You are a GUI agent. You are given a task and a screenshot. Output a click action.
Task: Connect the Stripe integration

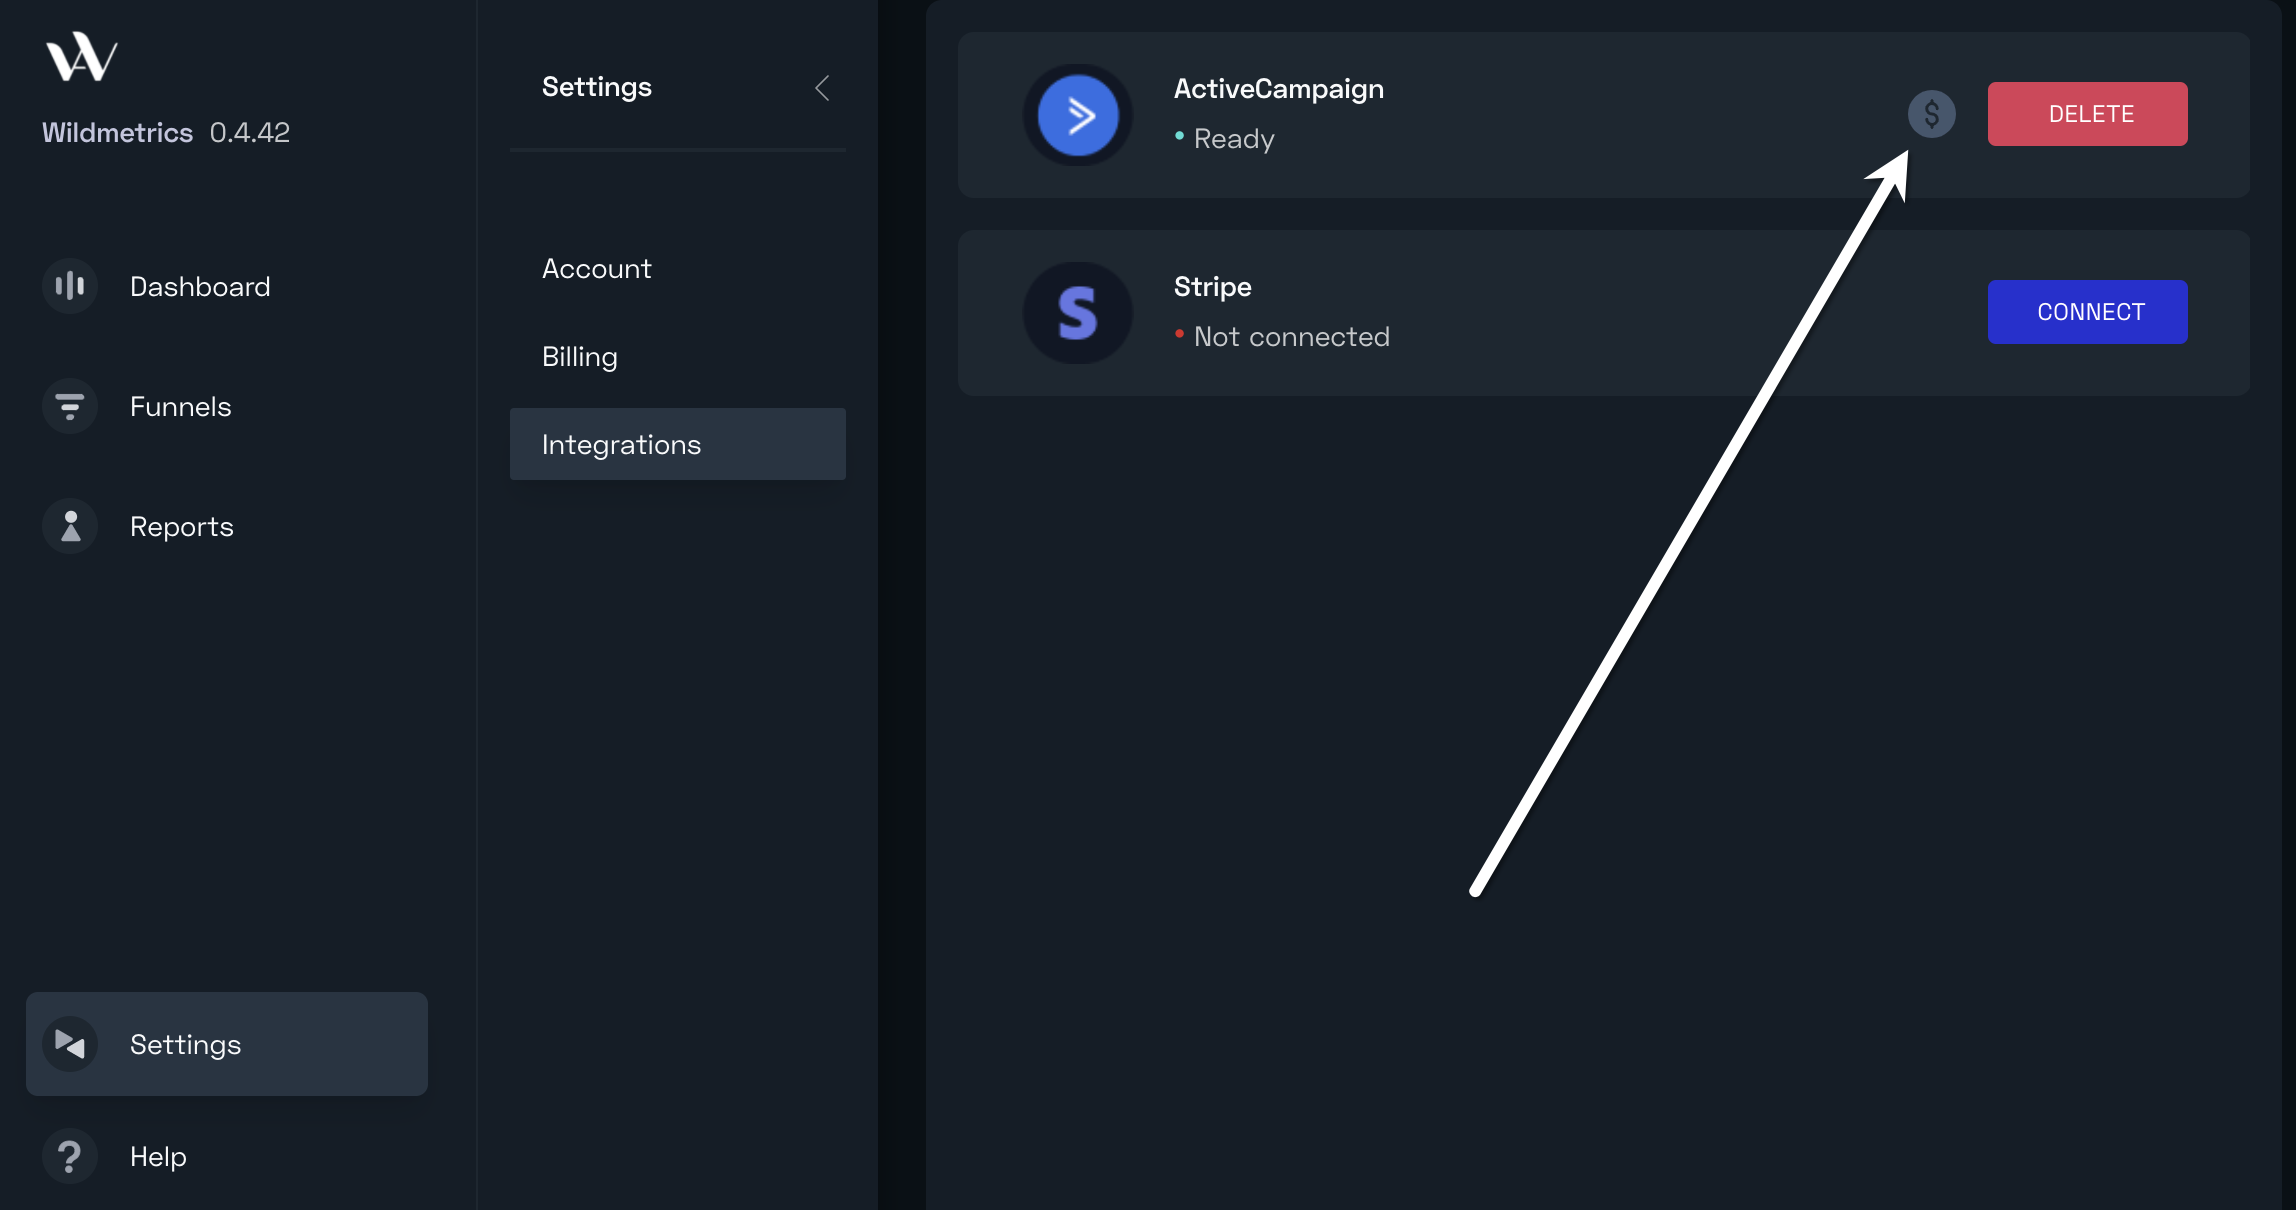click(2088, 312)
